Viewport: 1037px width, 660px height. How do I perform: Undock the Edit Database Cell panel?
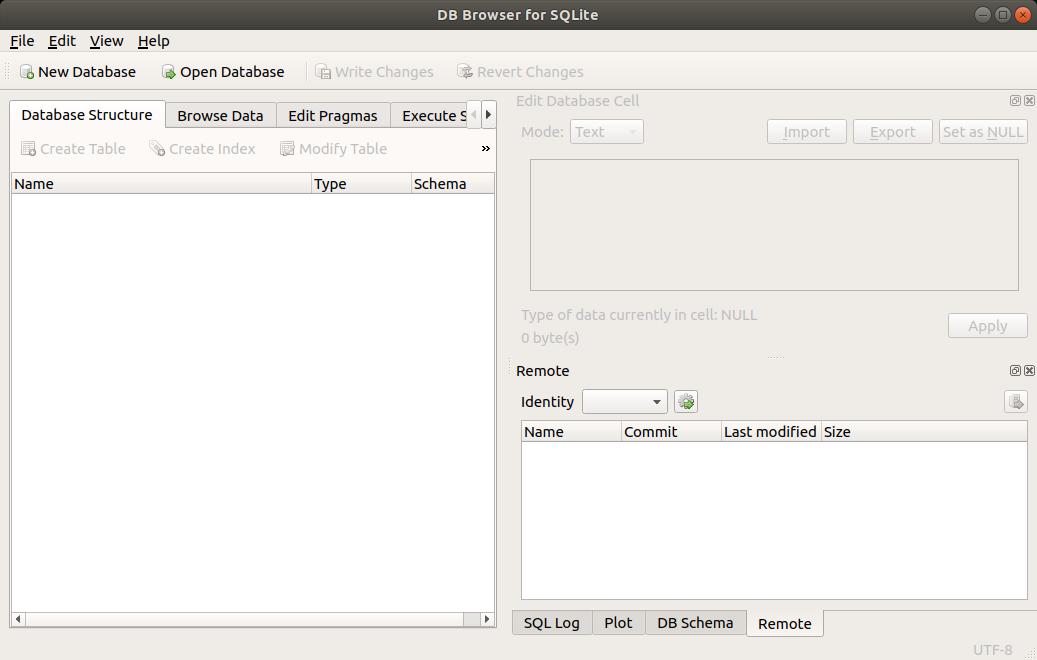coord(1015,100)
